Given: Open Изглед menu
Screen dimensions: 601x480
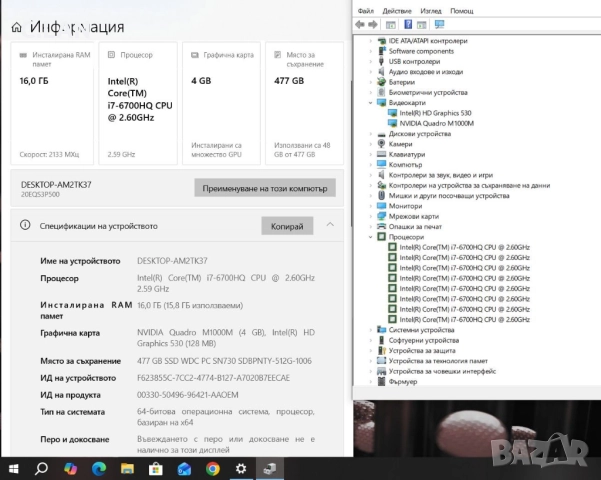Looking at the screenshot, I should point(431,11).
